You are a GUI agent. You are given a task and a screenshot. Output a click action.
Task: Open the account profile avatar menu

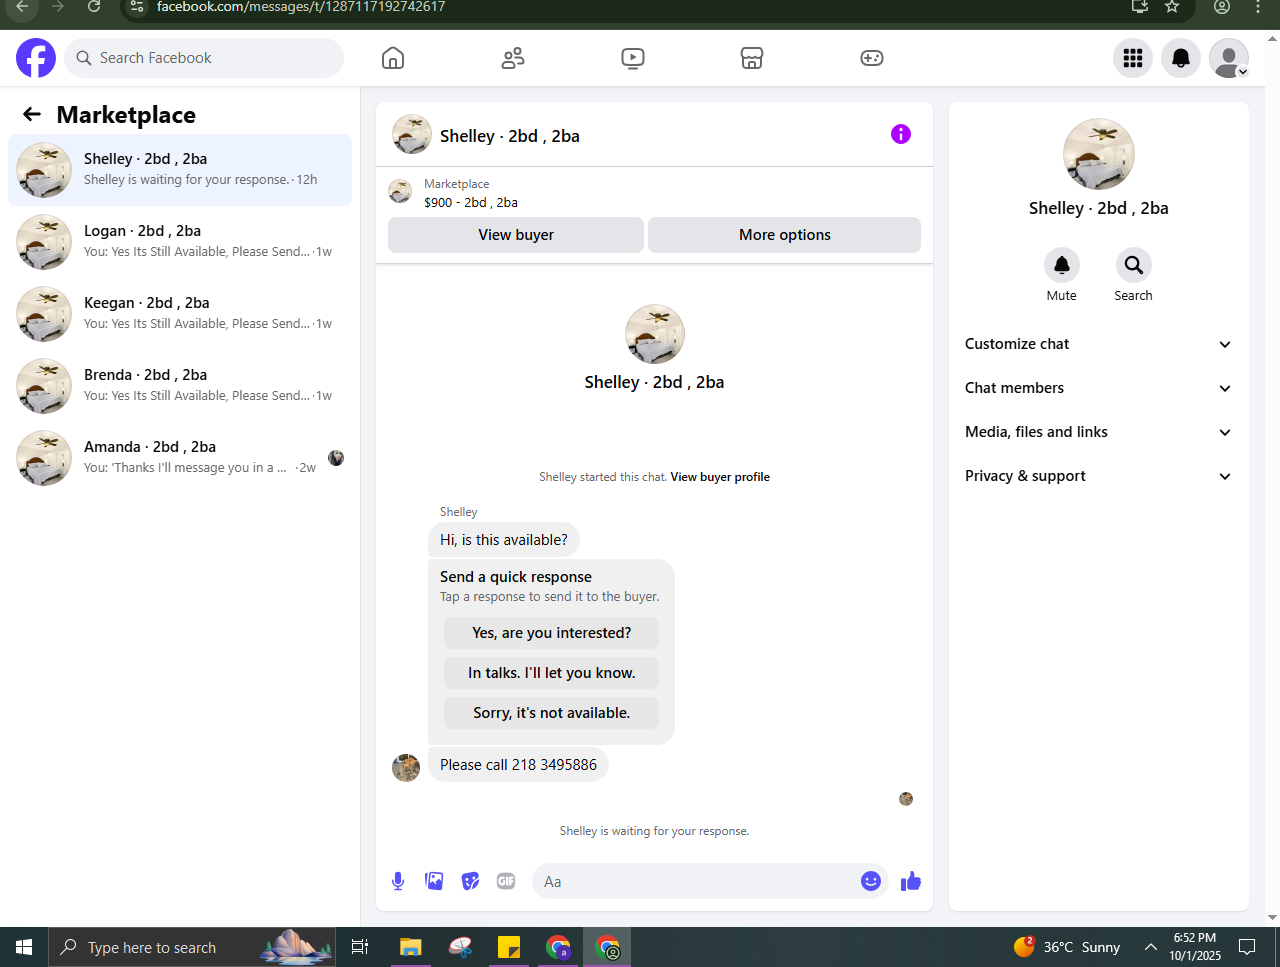click(1229, 58)
